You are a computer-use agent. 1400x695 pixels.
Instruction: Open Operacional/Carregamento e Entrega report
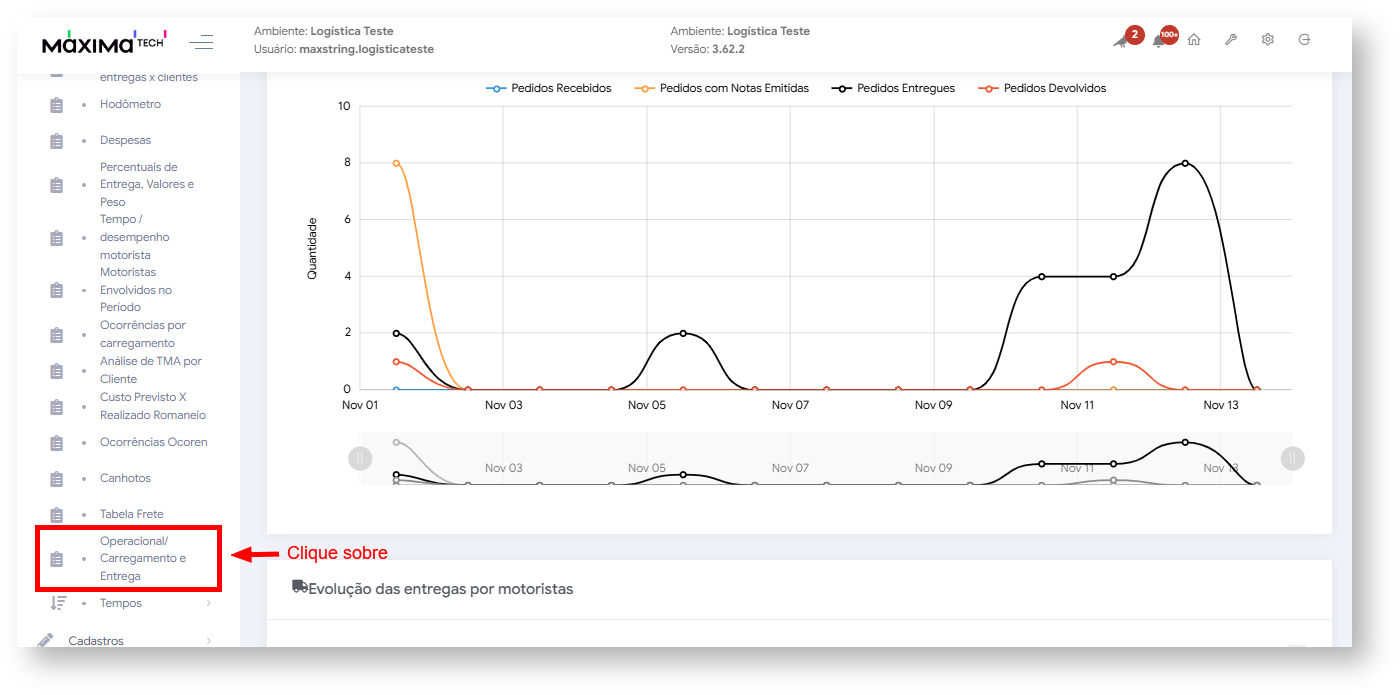[142, 559]
